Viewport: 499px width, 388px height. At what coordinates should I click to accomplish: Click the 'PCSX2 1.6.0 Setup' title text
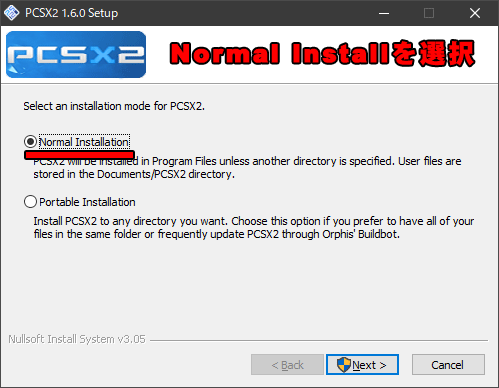(72, 13)
